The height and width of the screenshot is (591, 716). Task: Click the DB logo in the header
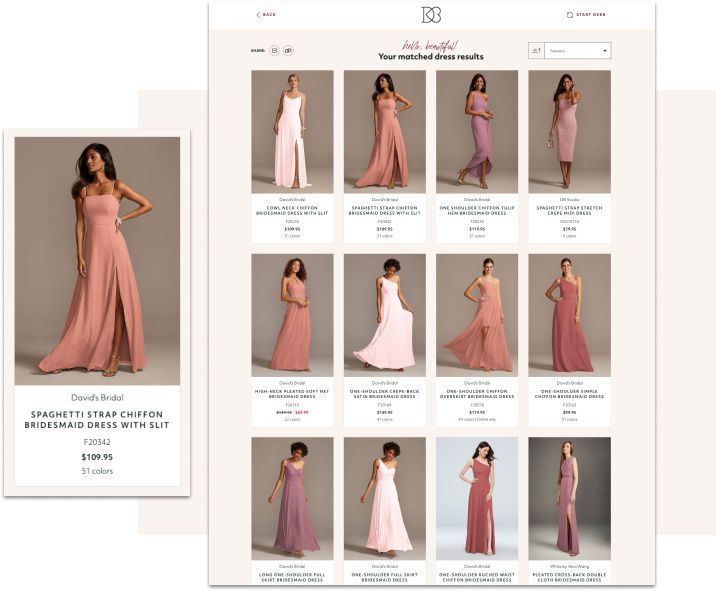point(431,15)
